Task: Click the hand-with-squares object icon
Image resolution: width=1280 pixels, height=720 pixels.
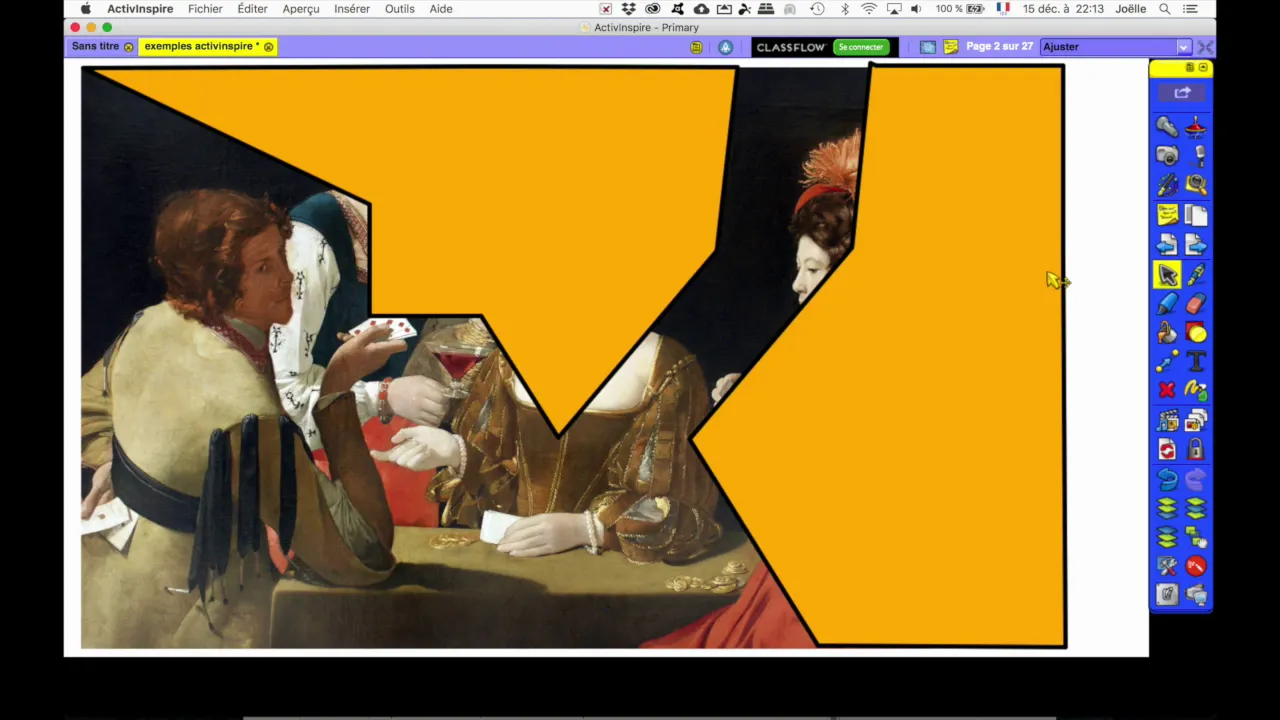Action: (x=1196, y=538)
